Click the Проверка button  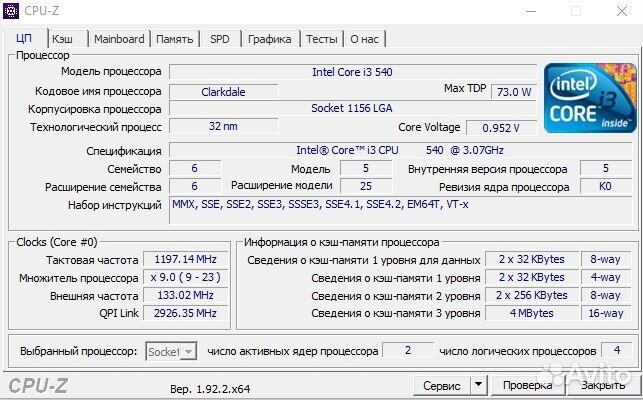pyautogui.click(x=527, y=385)
